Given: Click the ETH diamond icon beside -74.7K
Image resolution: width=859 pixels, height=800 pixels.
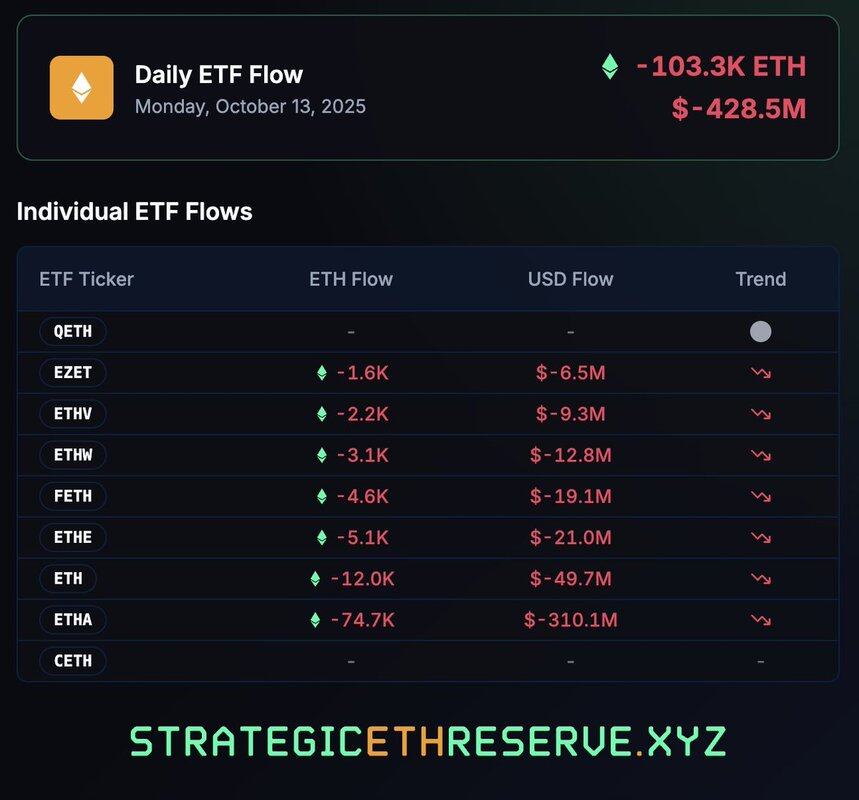Looking at the screenshot, I should (316, 620).
